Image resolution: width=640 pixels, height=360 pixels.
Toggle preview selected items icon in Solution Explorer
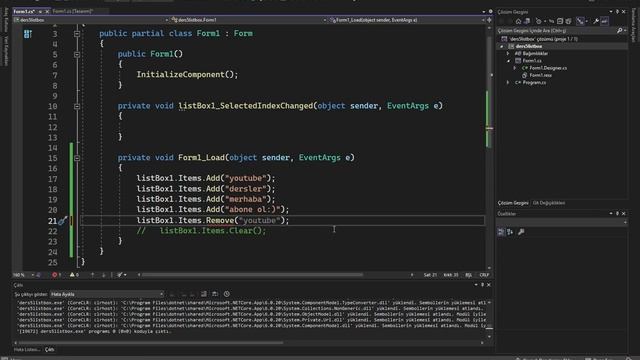click(604, 21)
